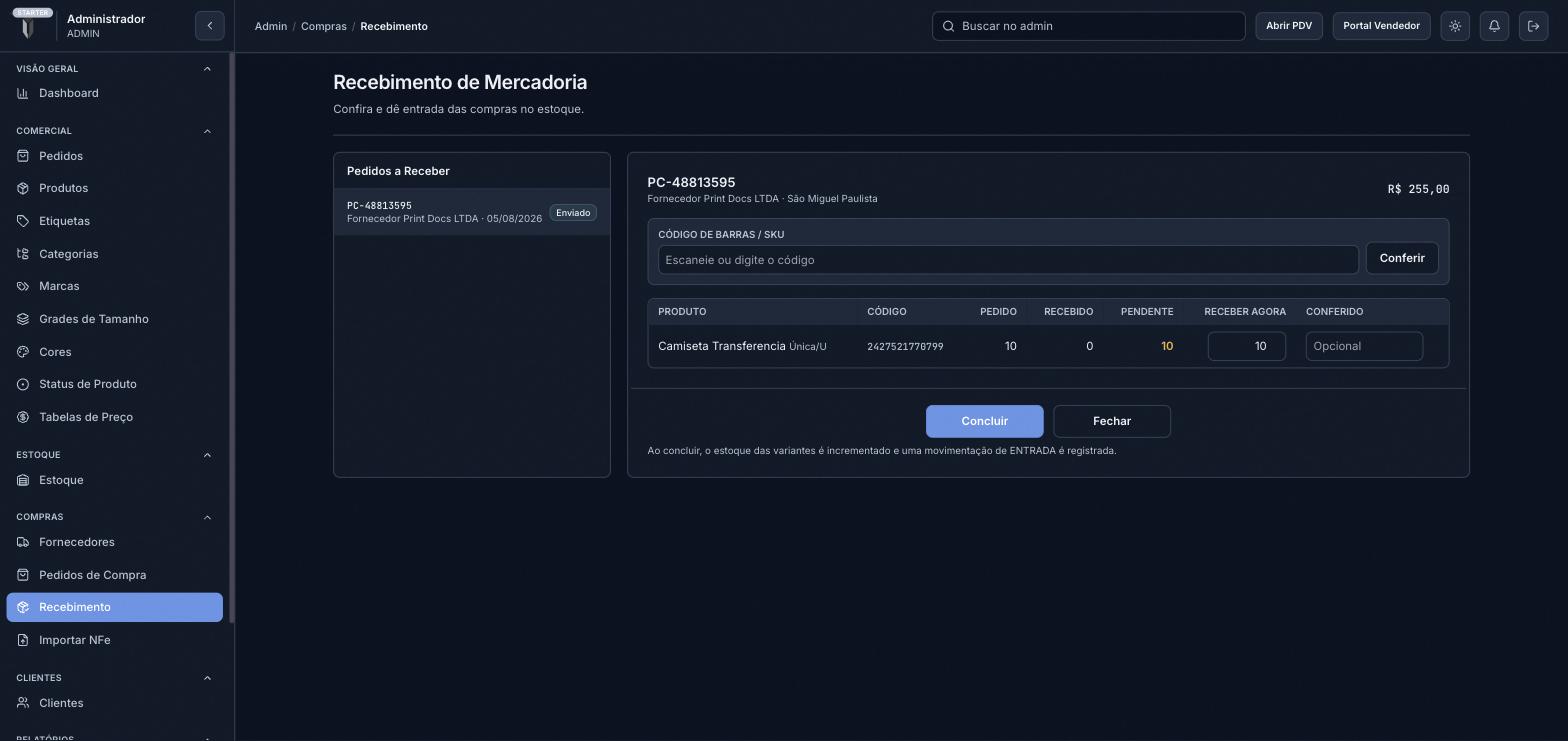The width and height of the screenshot is (1568, 741).
Task: Click the Pedidos sidebar icon
Action: (x=23, y=156)
